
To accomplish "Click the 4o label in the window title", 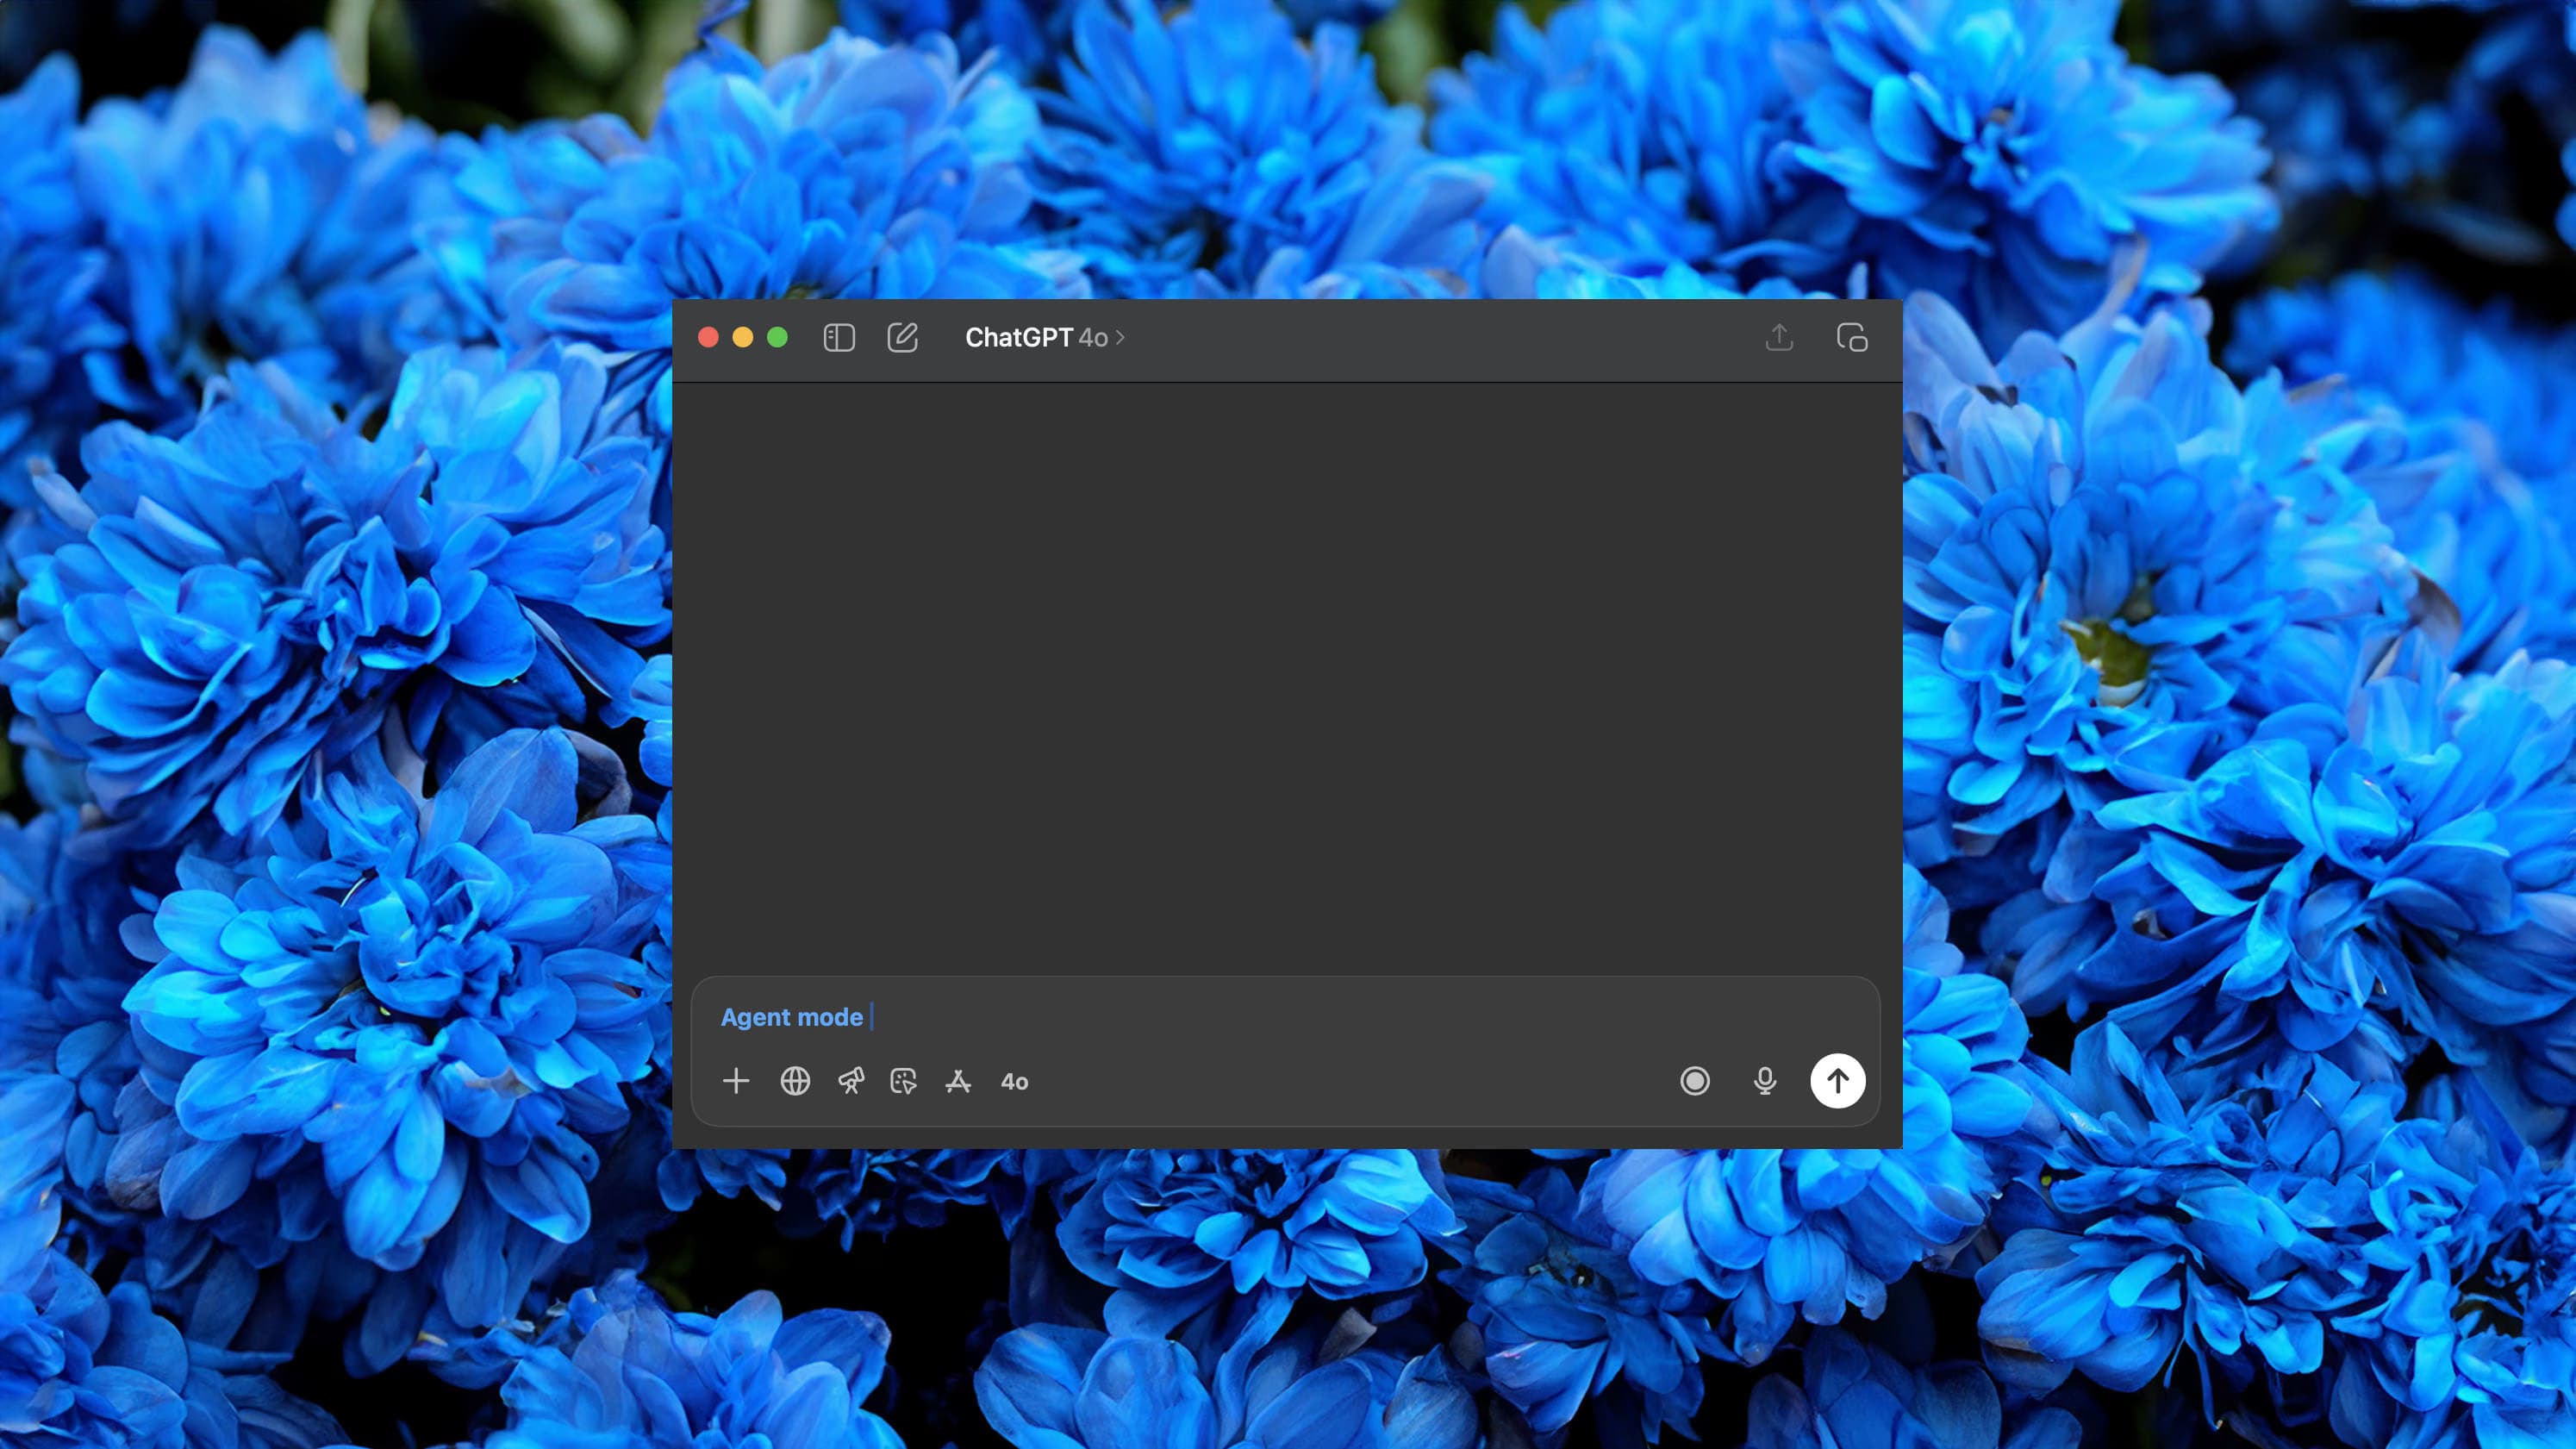I will point(1094,338).
